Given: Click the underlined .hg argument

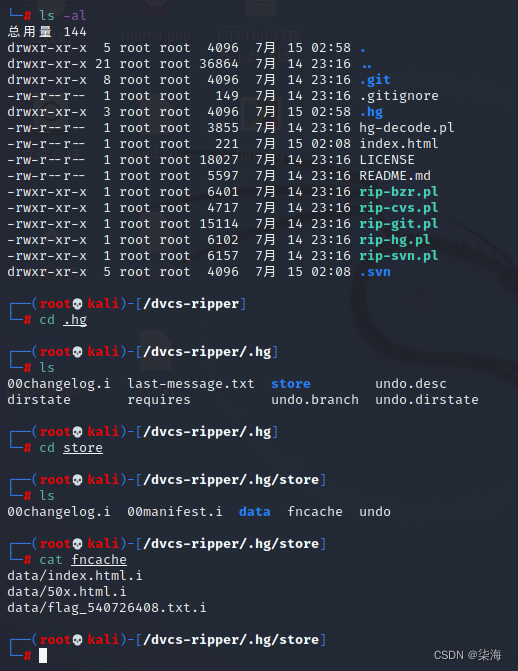Looking at the screenshot, I should click(x=75, y=320).
